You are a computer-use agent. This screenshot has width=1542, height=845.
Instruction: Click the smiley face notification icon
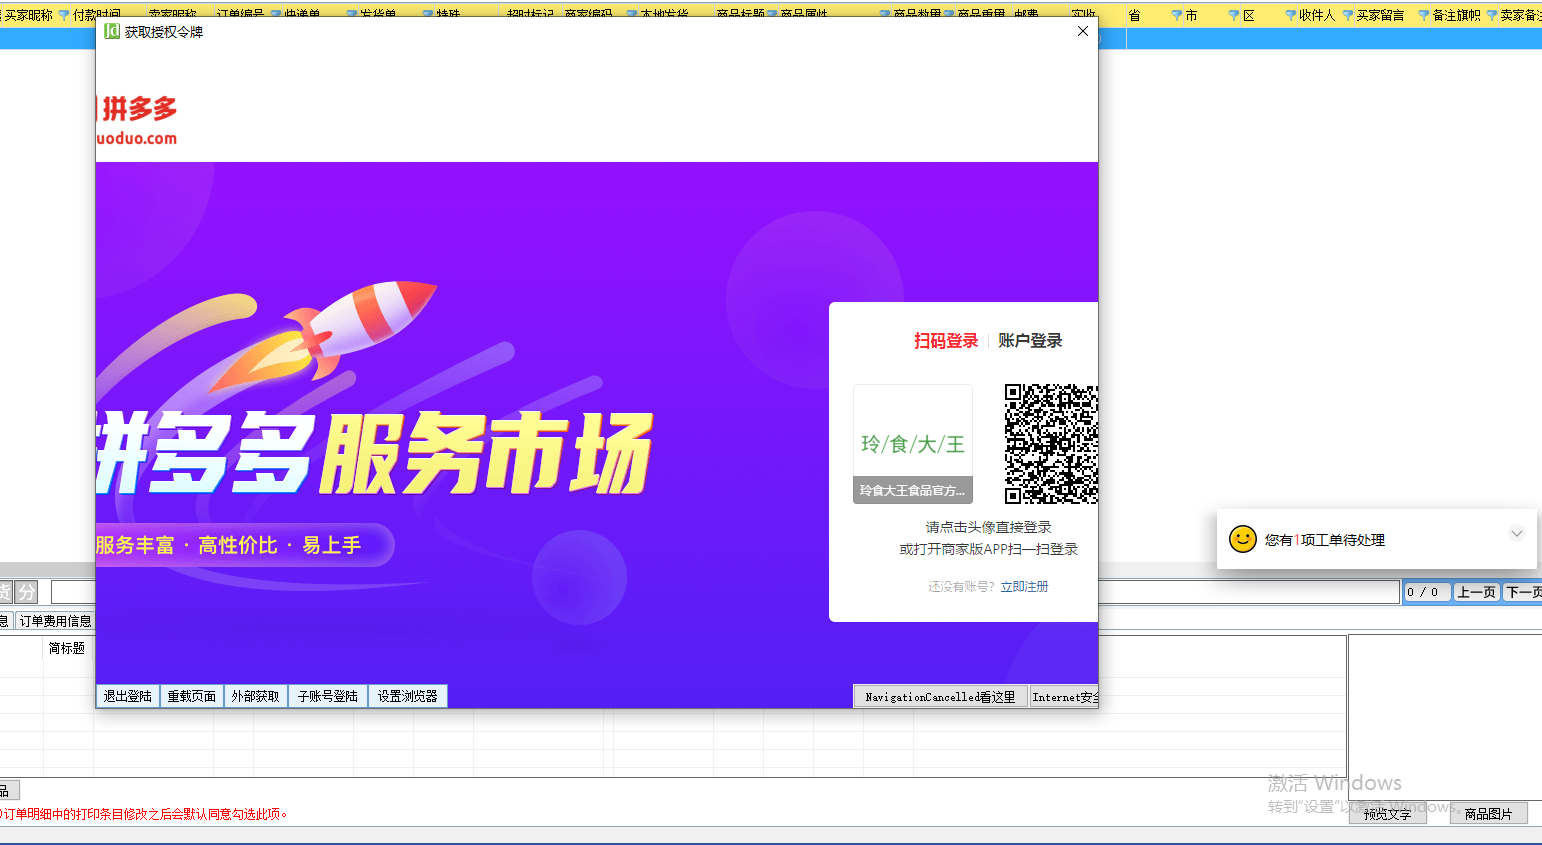click(x=1243, y=539)
